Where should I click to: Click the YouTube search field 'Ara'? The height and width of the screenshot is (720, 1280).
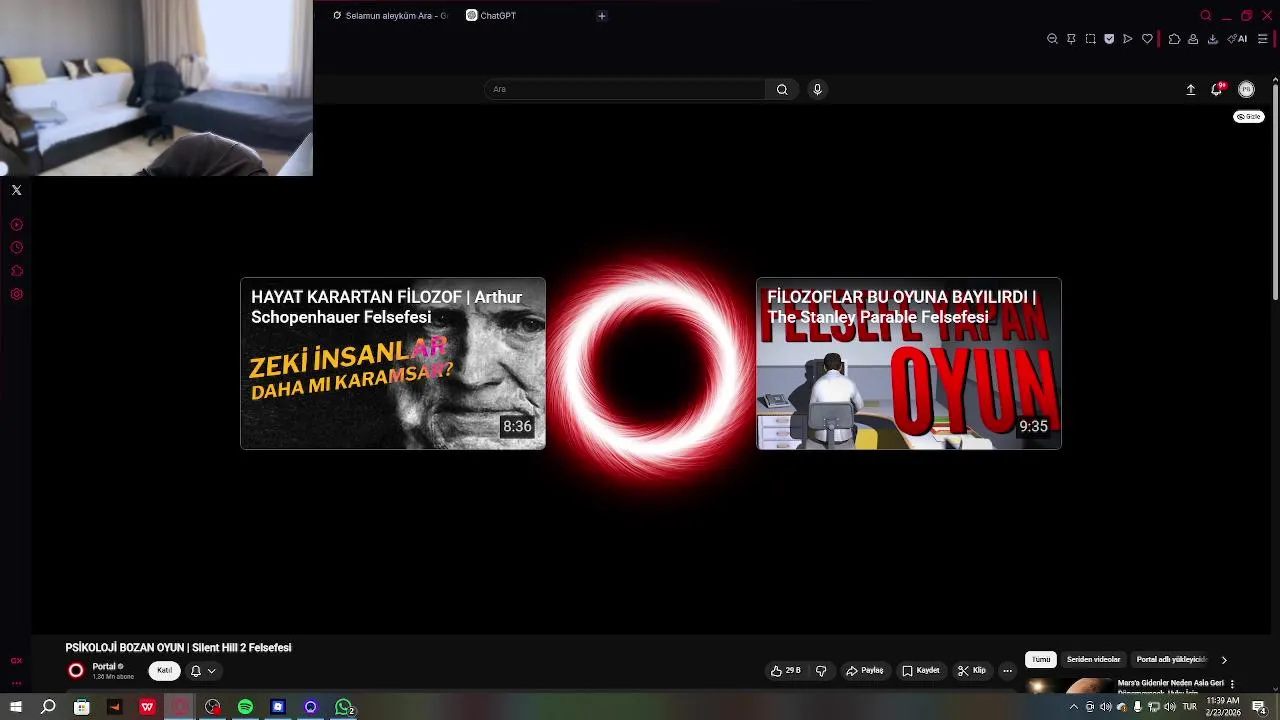(x=625, y=89)
